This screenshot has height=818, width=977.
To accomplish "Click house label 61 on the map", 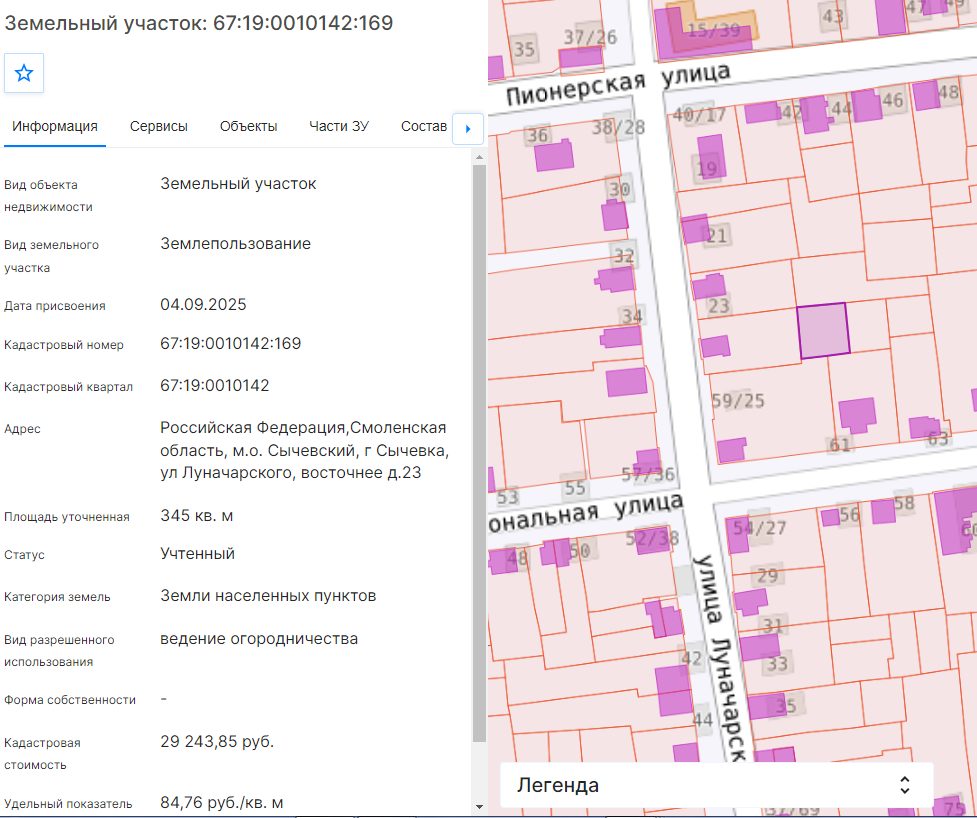I will tap(839, 445).
